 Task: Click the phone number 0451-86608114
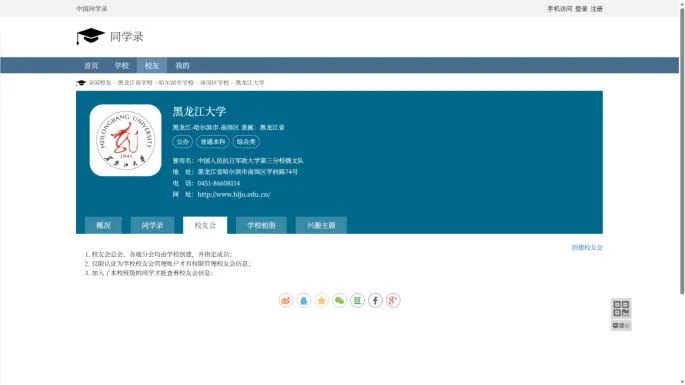pyautogui.click(x=218, y=184)
